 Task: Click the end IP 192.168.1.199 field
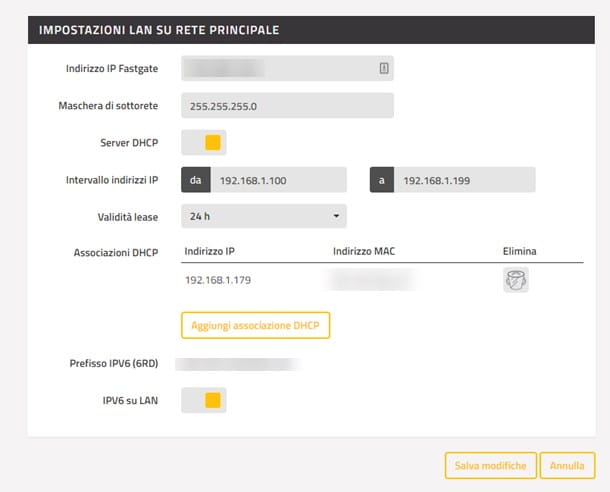465,180
